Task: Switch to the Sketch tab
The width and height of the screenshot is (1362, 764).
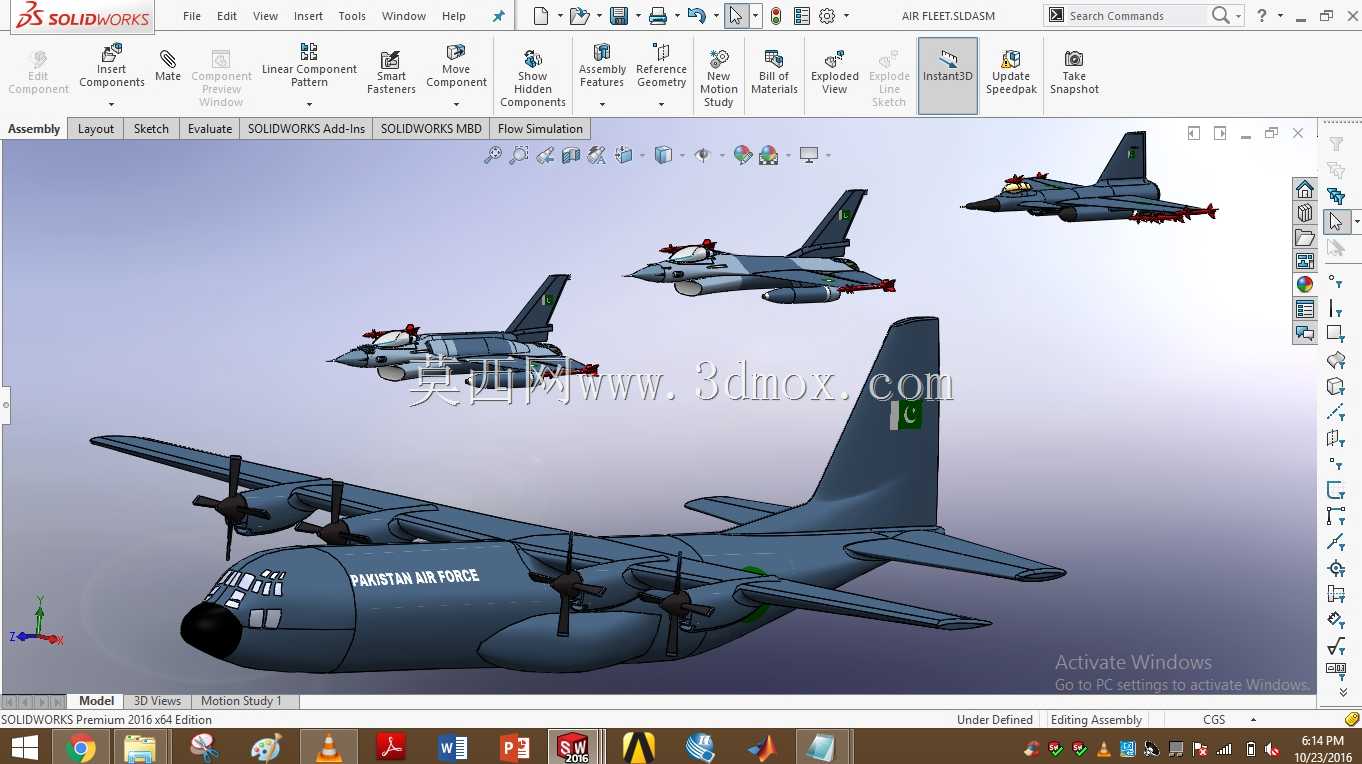Action: tap(151, 129)
